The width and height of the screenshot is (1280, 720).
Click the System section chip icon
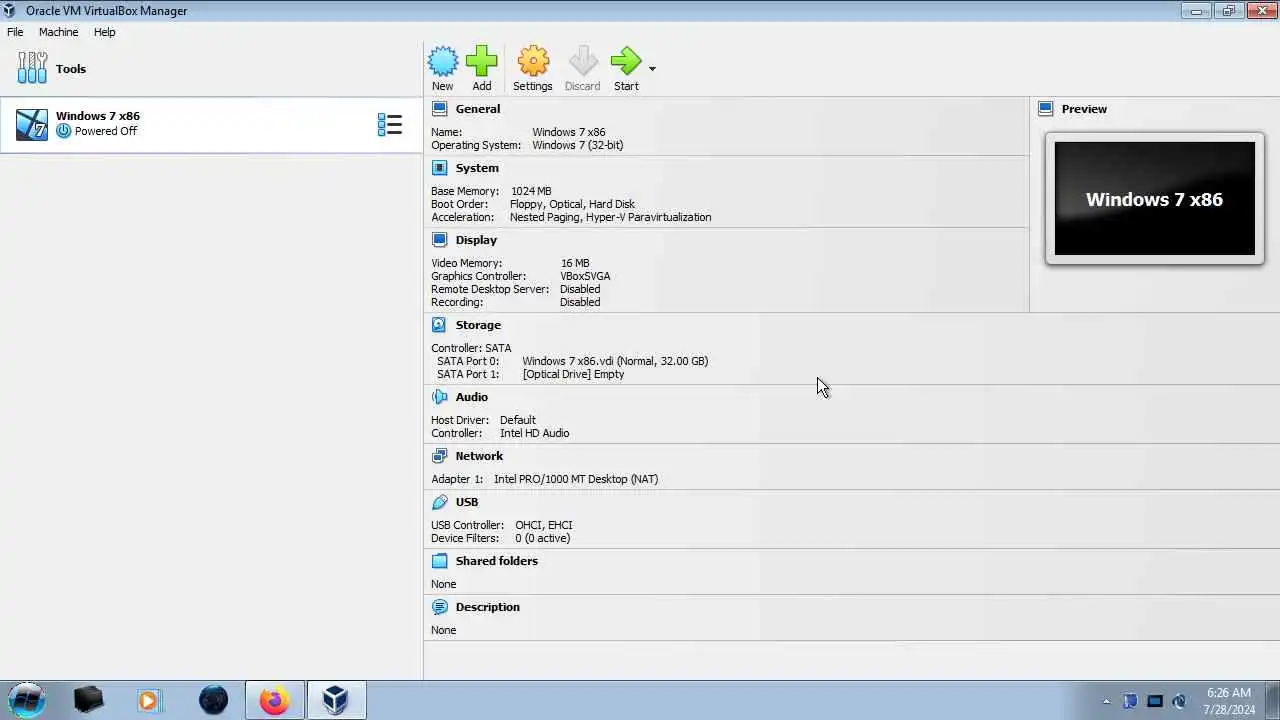tap(439, 168)
